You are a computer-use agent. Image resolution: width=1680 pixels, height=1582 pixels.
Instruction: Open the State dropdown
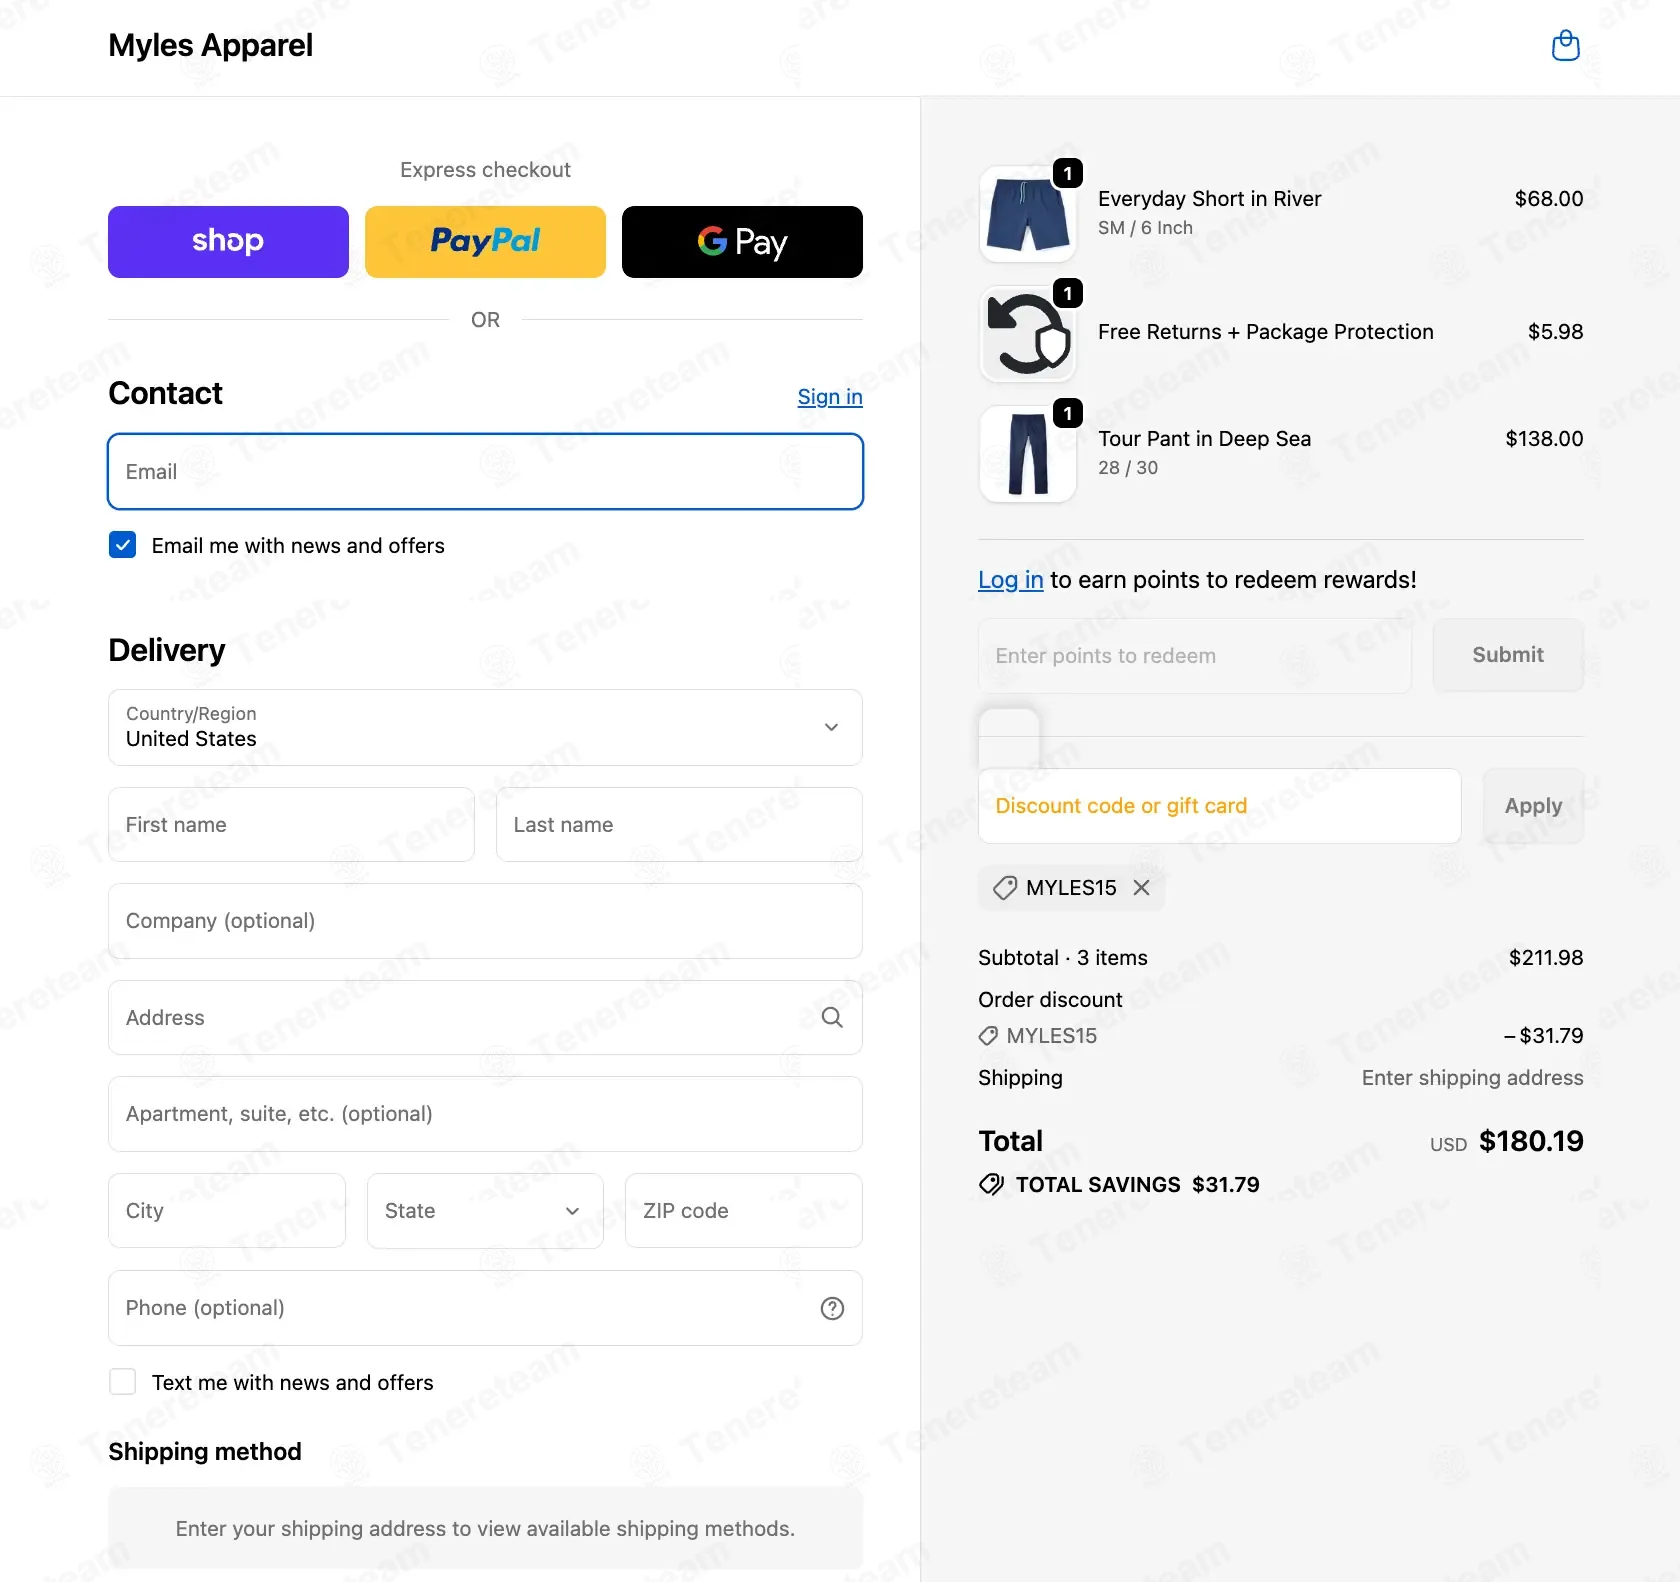pyautogui.click(x=485, y=1210)
